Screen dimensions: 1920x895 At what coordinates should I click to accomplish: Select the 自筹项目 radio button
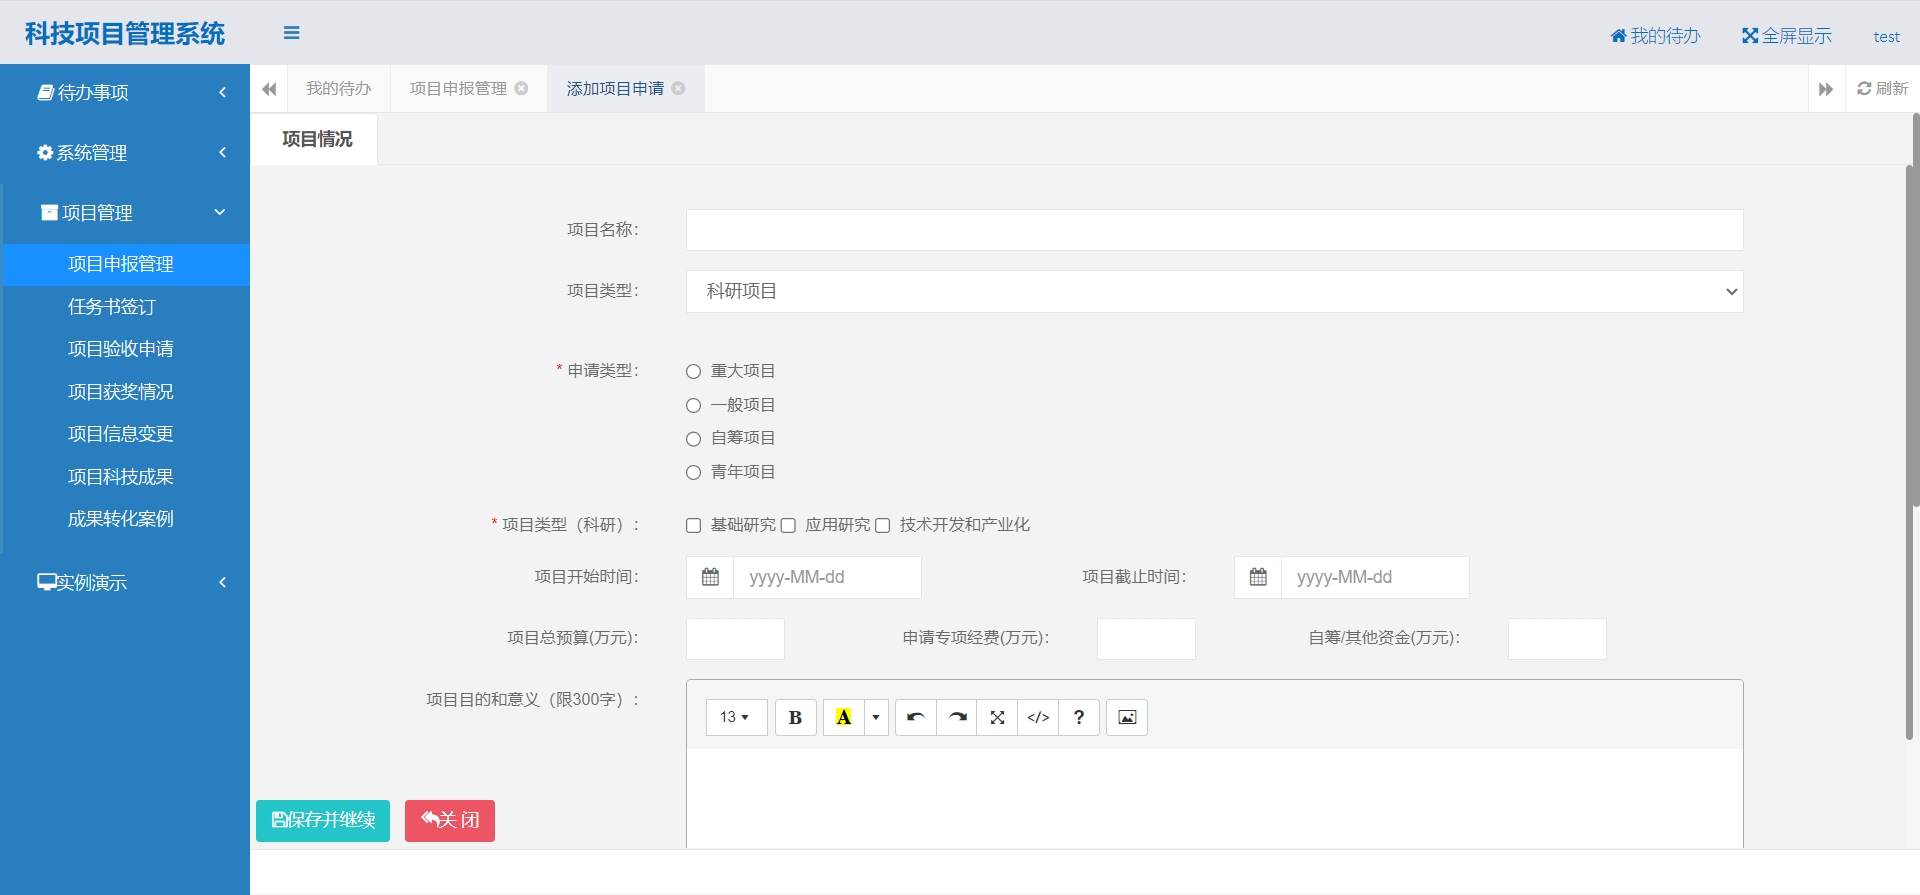(693, 438)
